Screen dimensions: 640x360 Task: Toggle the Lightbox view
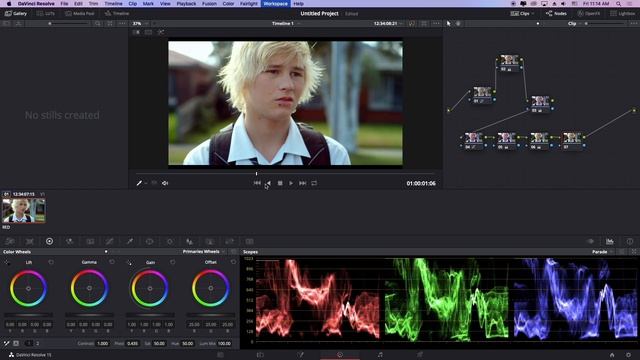pos(622,13)
